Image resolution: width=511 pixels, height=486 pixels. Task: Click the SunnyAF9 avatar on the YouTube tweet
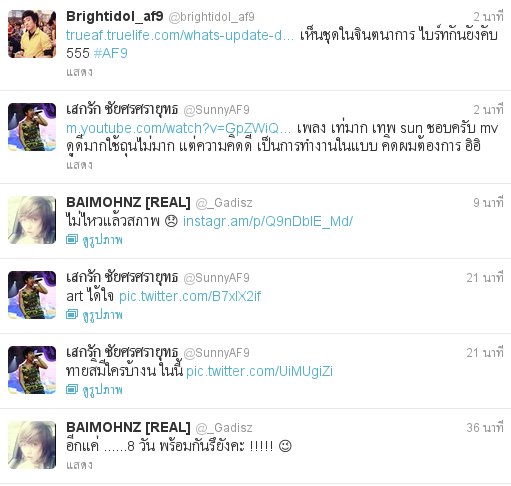click(x=32, y=127)
